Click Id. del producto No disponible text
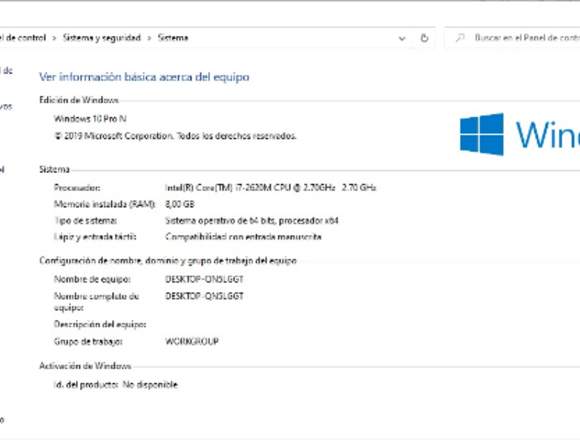The height and width of the screenshot is (440, 580). pos(116,385)
